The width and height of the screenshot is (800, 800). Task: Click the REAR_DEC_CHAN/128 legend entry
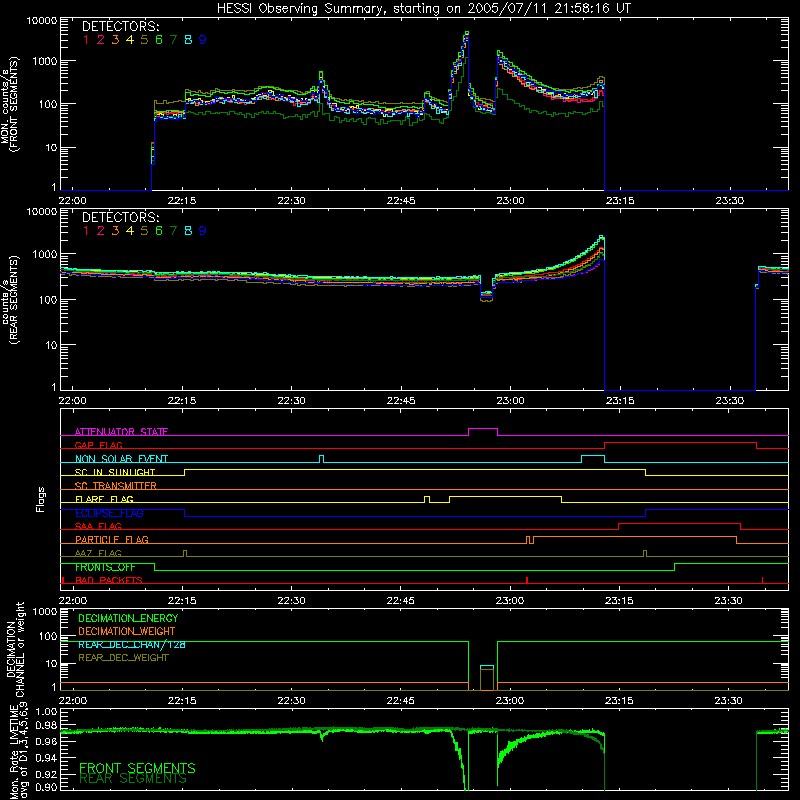132,644
